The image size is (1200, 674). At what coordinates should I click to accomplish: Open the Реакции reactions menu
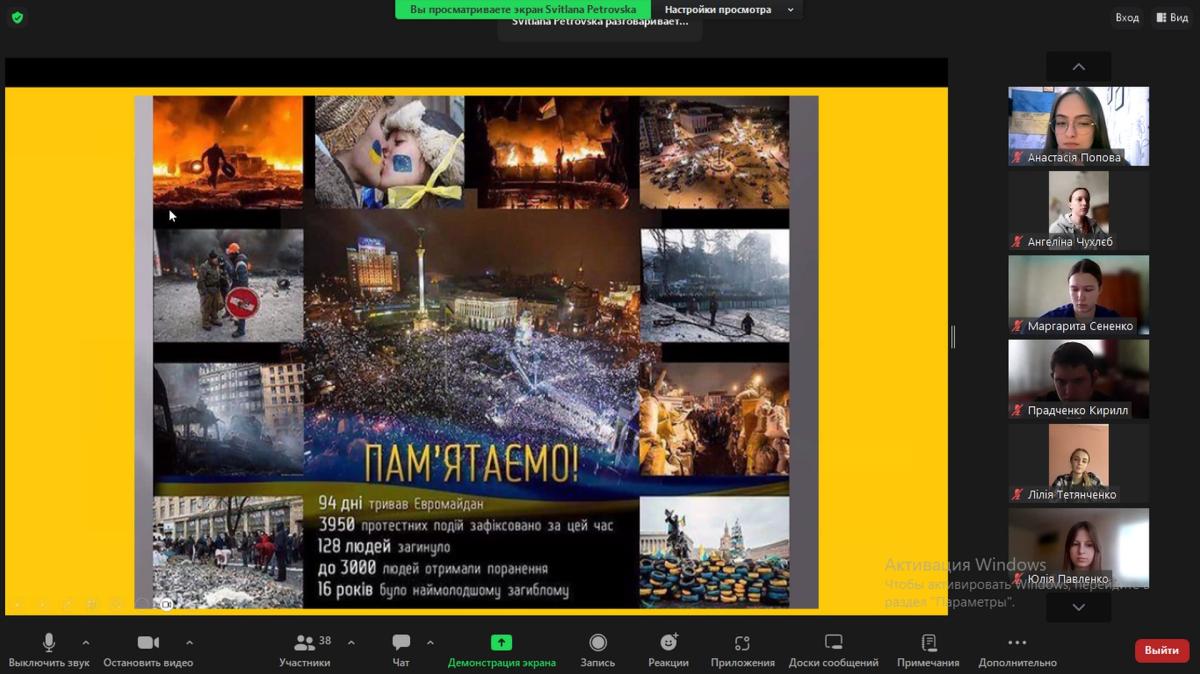(668, 643)
